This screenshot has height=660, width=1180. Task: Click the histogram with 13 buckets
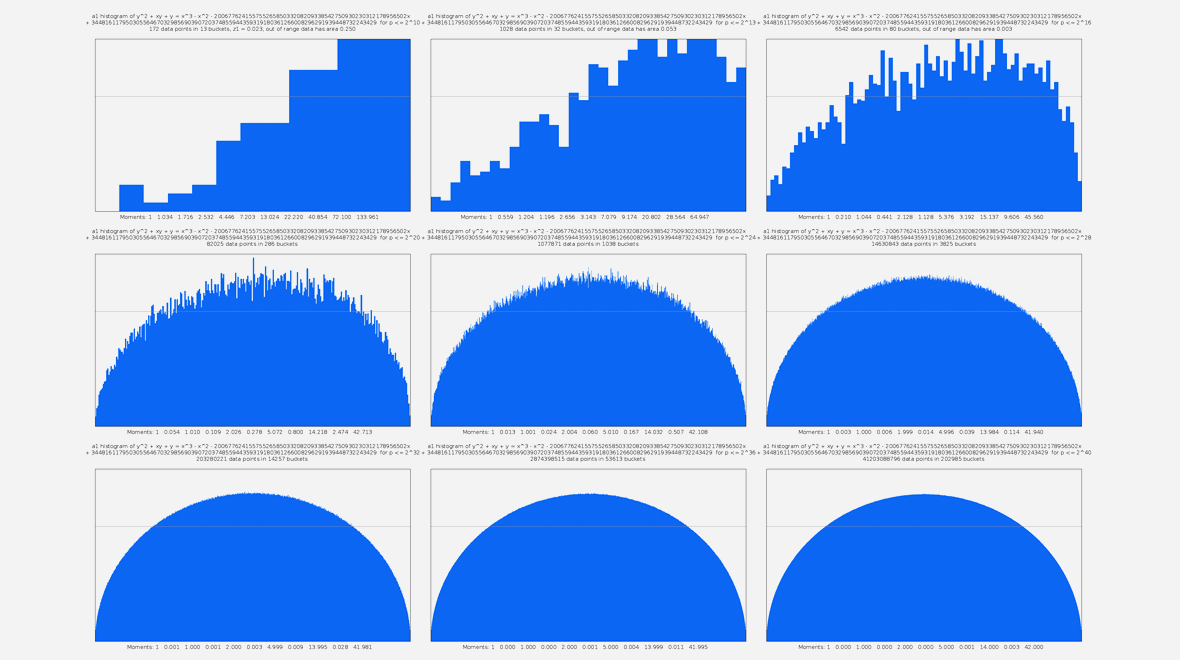click(x=252, y=125)
